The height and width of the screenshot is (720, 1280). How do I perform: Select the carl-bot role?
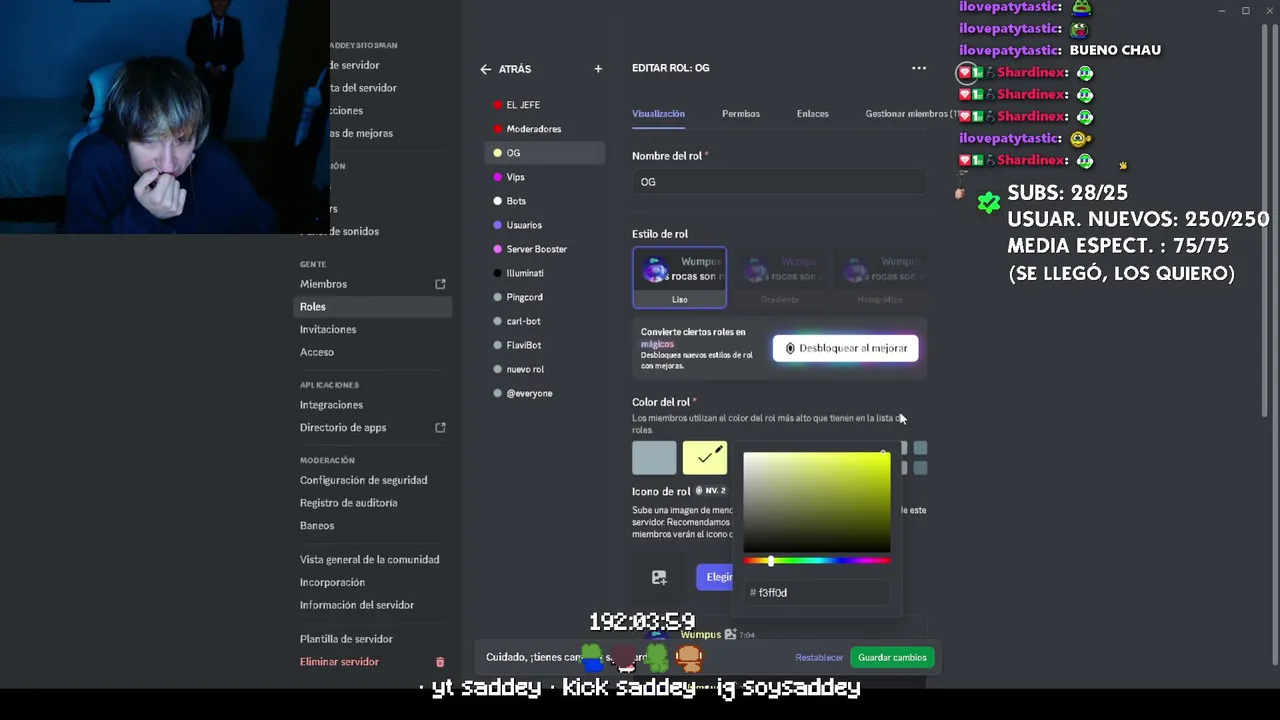[x=545, y=321]
